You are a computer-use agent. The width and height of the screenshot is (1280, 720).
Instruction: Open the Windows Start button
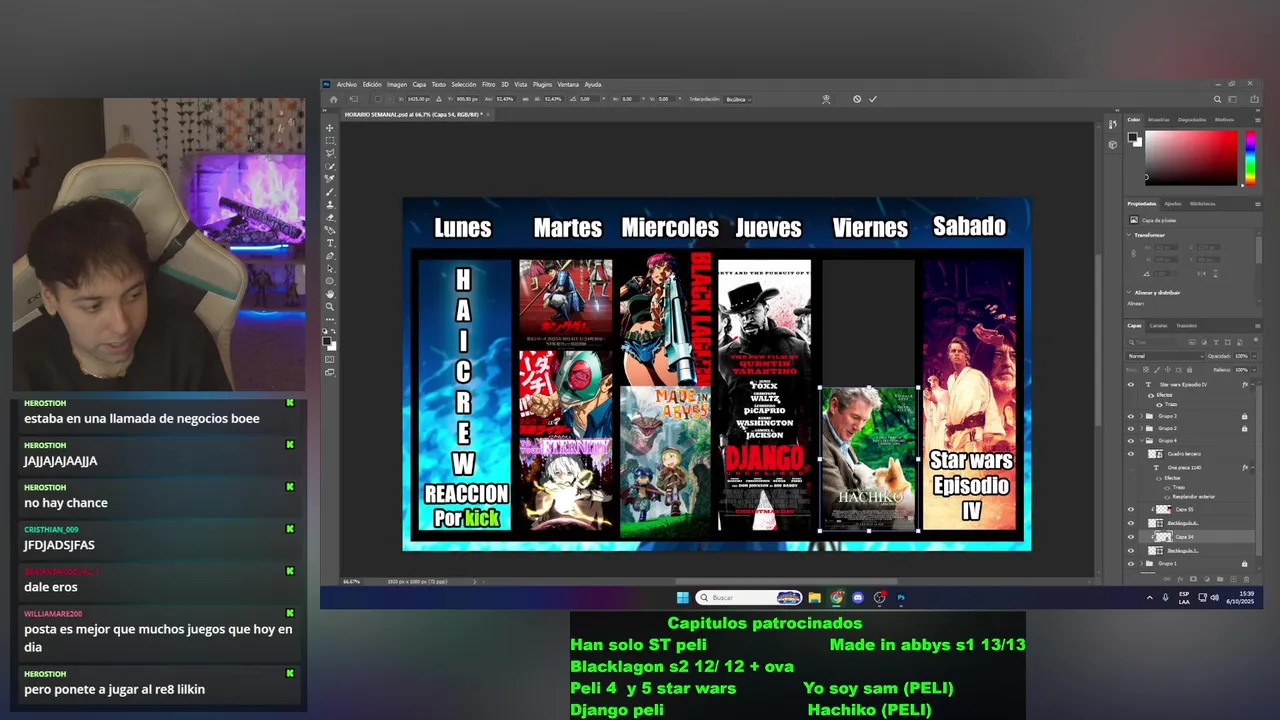coord(682,597)
